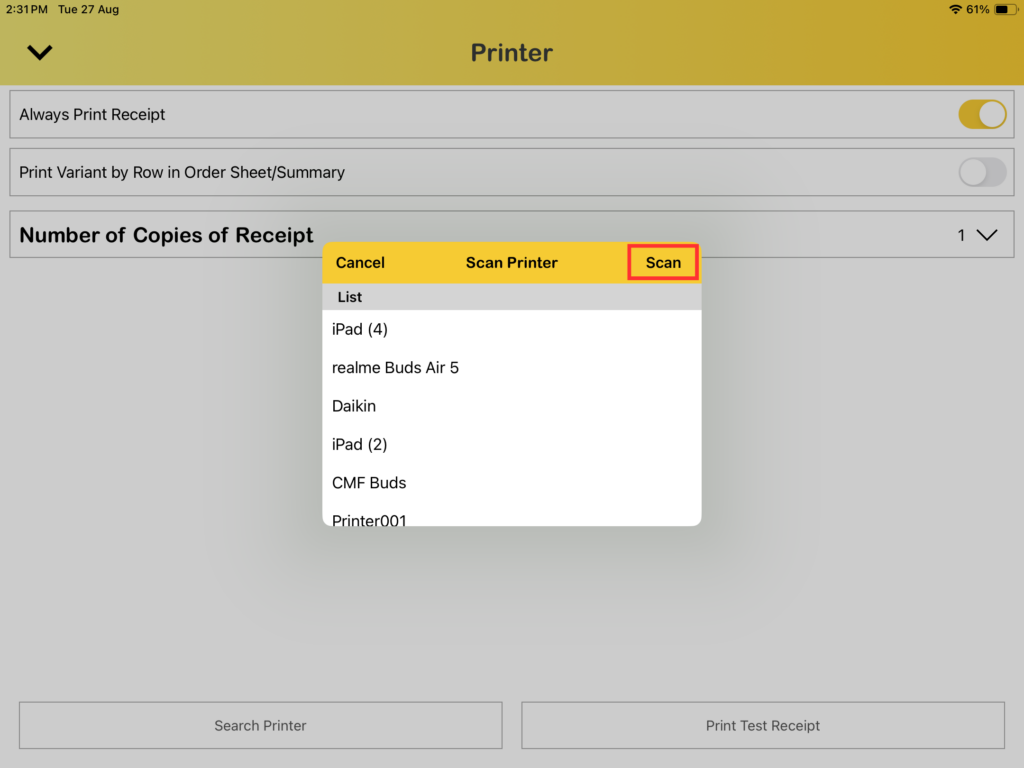Tap the Scan Printer dialog title
1024x768 pixels.
point(511,263)
